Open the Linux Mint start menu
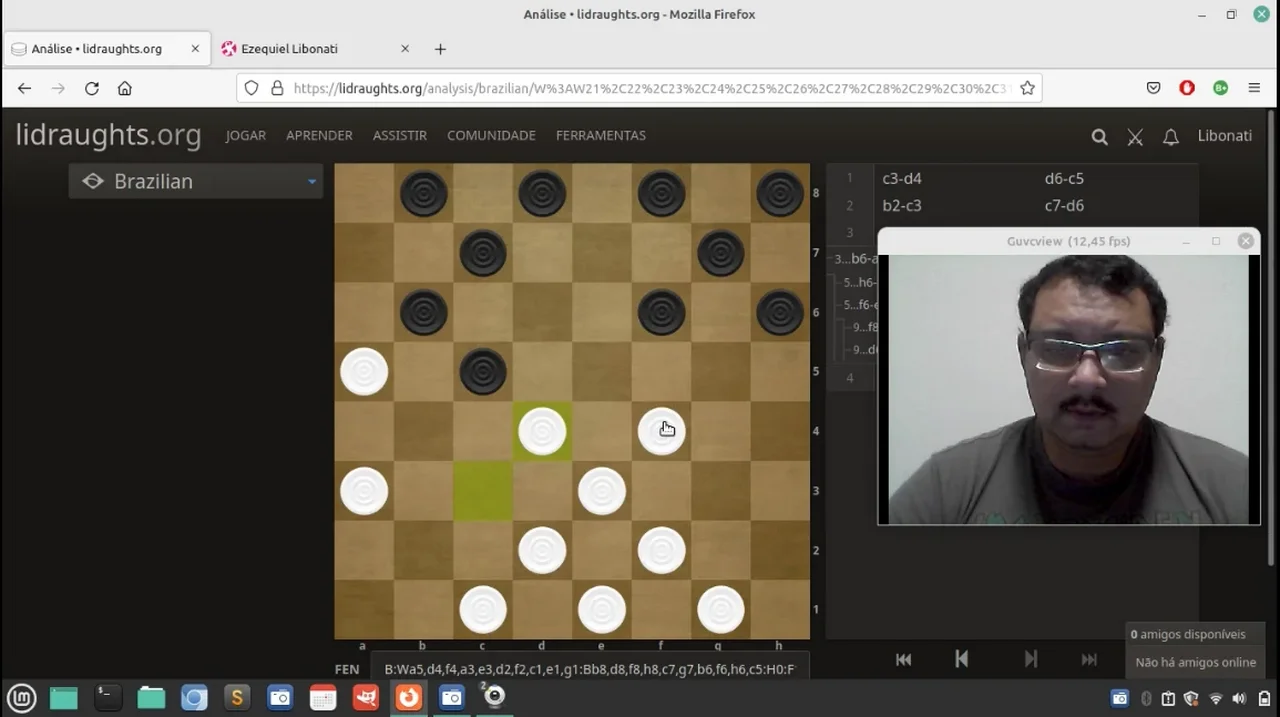1280x717 pixels. (22, 697)
